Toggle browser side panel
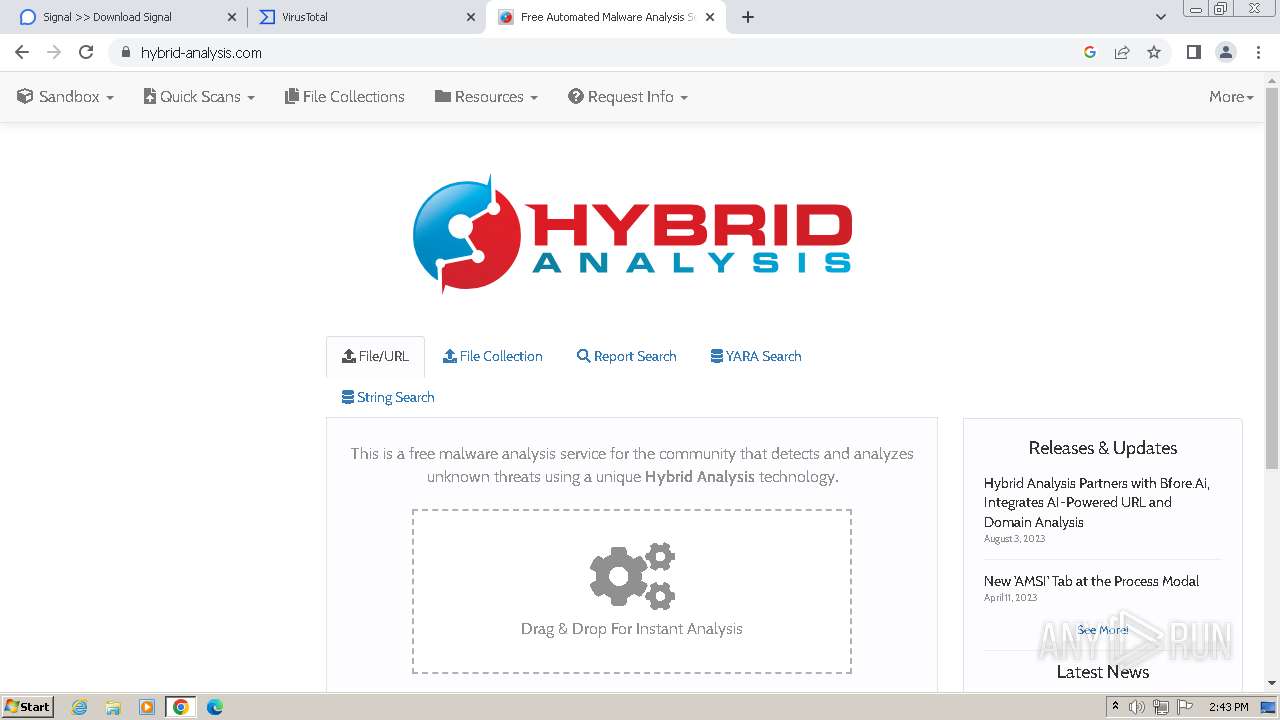The width and height of the screenshot is (1280, 720). pos(1193,52)
